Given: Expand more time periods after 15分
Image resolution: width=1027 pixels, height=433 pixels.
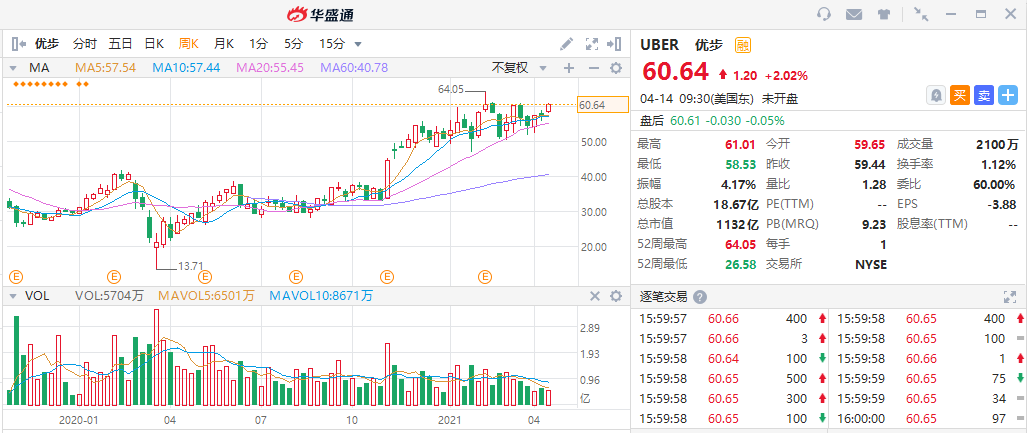Looking at the screenshot, I should [x=358, y=44].
